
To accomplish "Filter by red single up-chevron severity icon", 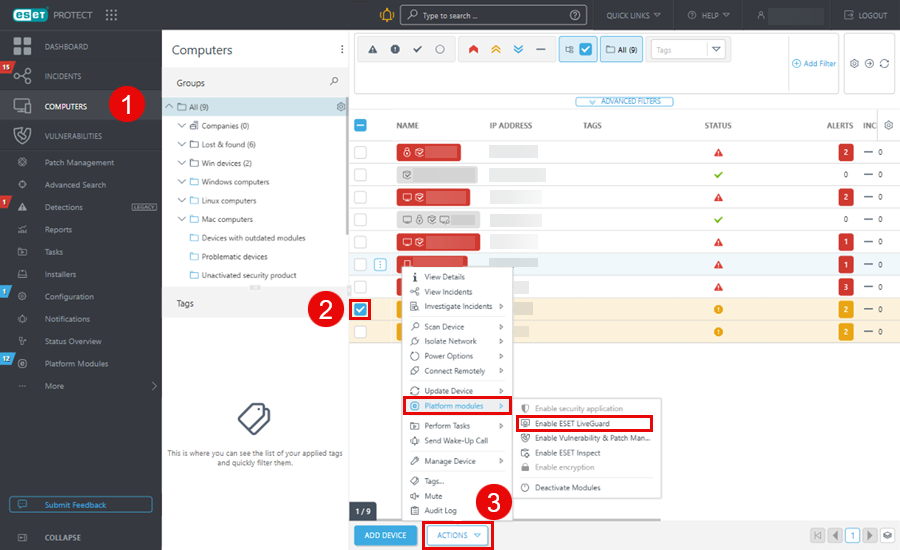I will pos(473,49).
